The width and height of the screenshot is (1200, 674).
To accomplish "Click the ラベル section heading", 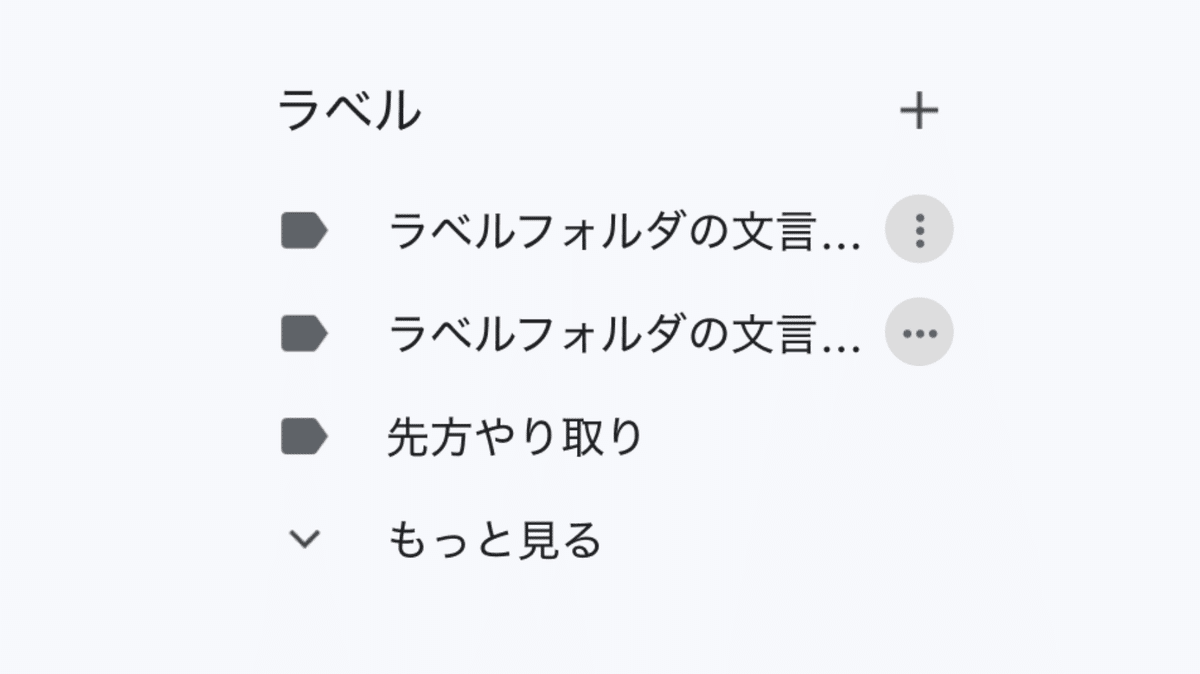I will coord(349,110).
